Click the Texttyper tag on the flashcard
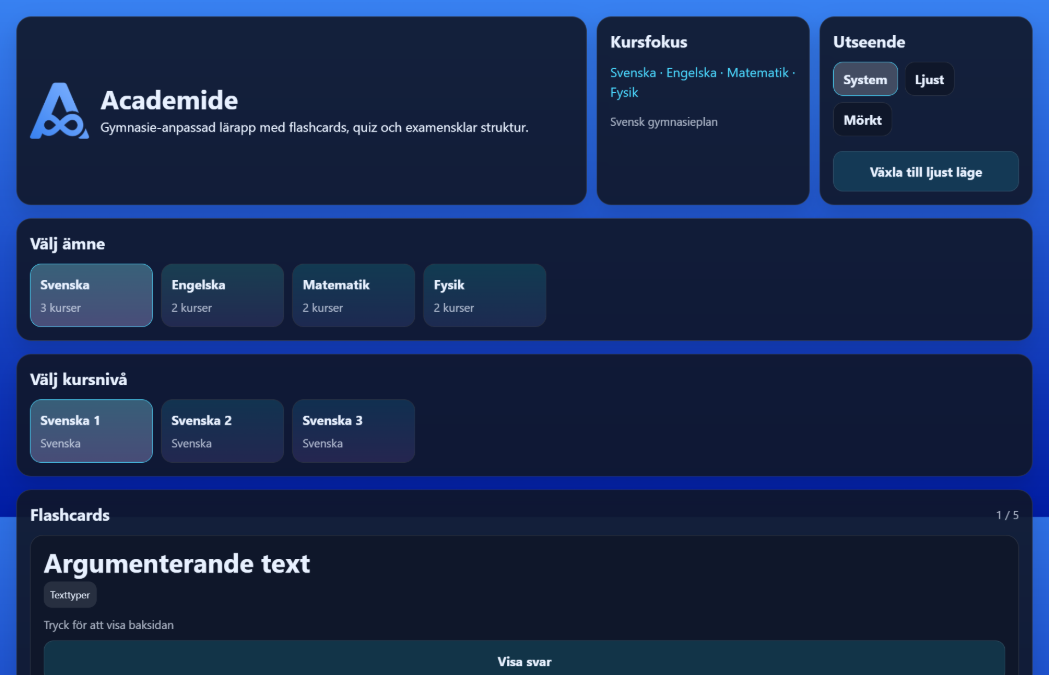The width and height of the screenshot is (1050, 675). tap(70, 595)
